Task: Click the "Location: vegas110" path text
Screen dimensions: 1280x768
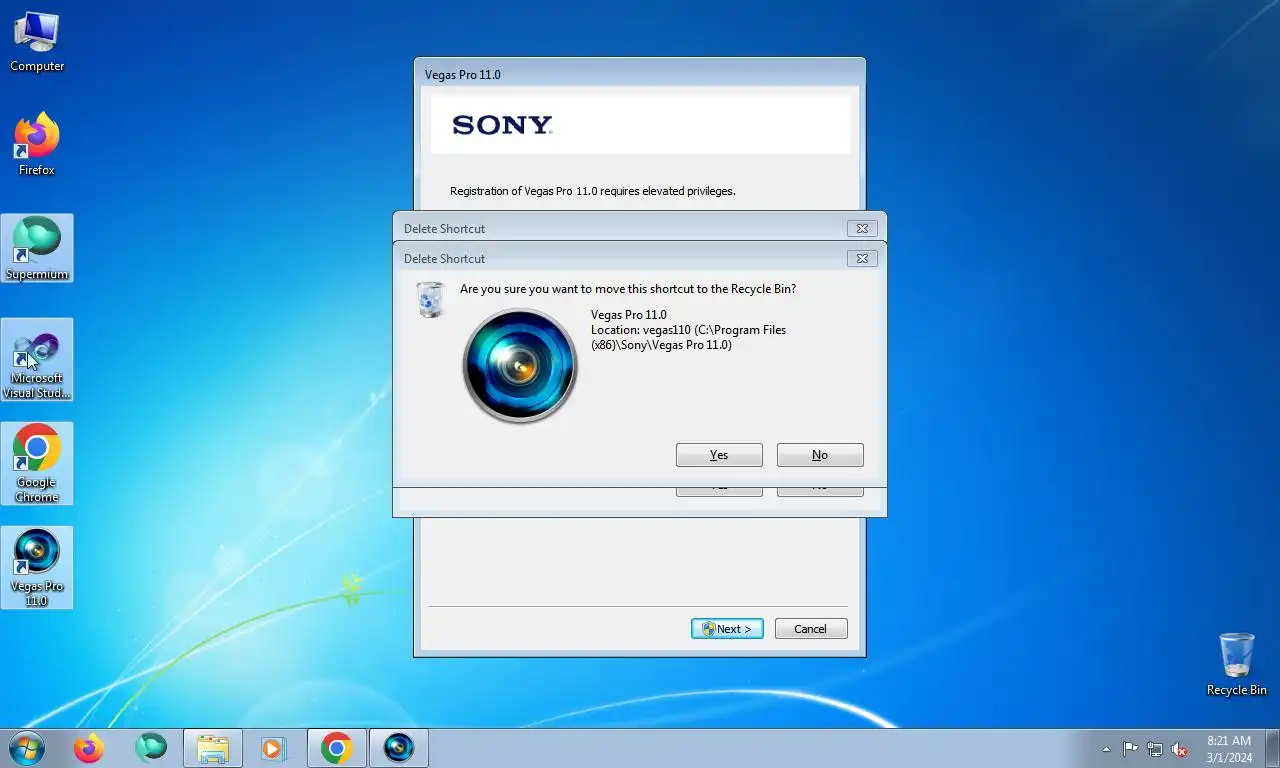Action: tap(688, 337)
